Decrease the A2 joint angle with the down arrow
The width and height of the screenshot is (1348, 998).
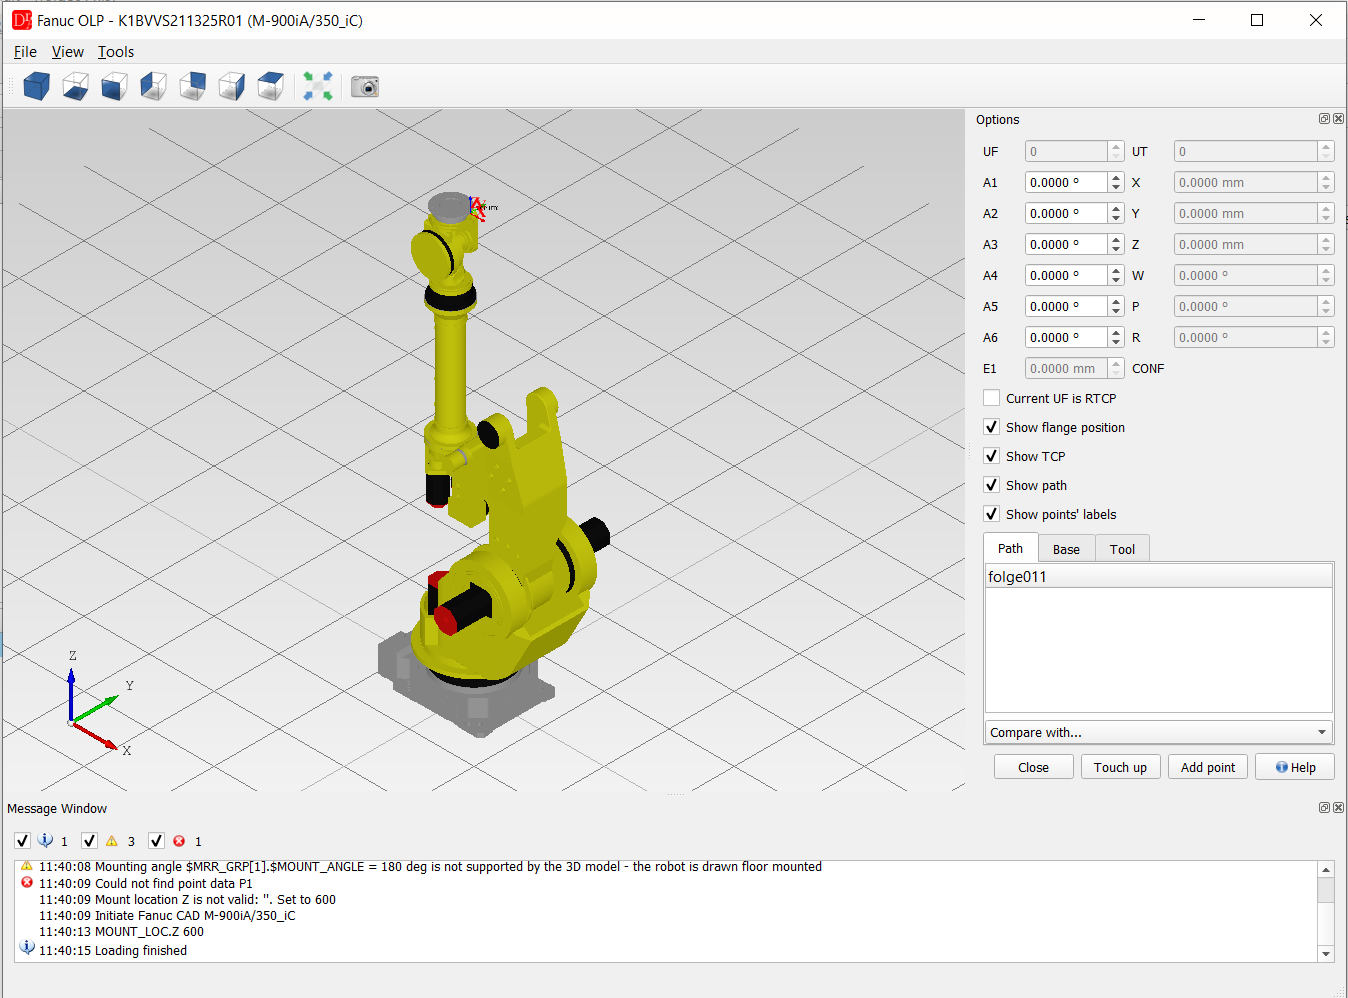click(x=1116, y=218)
